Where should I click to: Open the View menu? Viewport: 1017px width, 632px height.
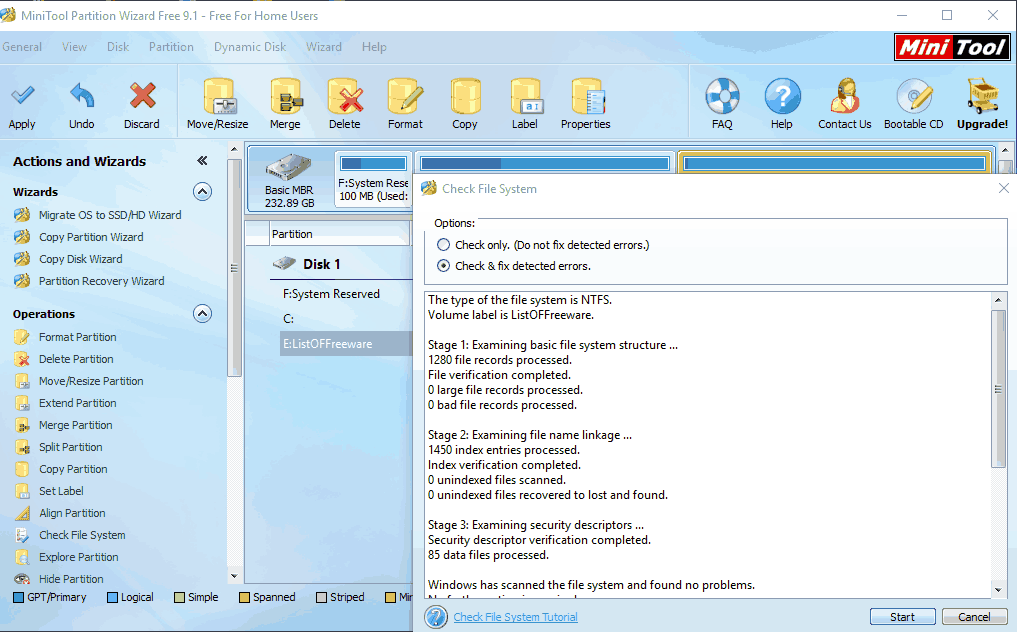click(75, 47)
